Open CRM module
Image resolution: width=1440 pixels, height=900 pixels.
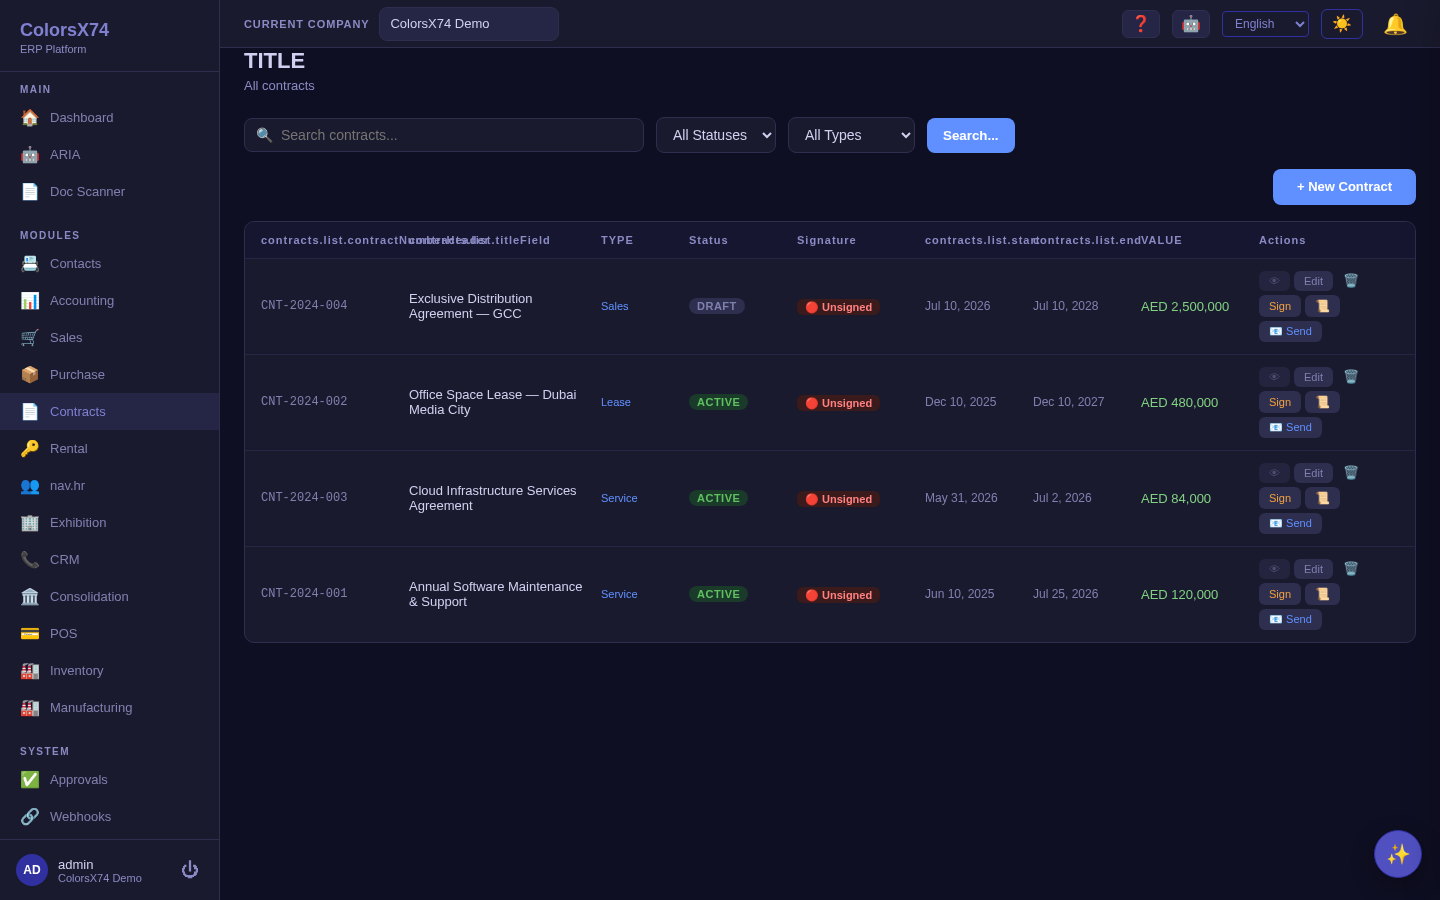click(x=109, y=560)
